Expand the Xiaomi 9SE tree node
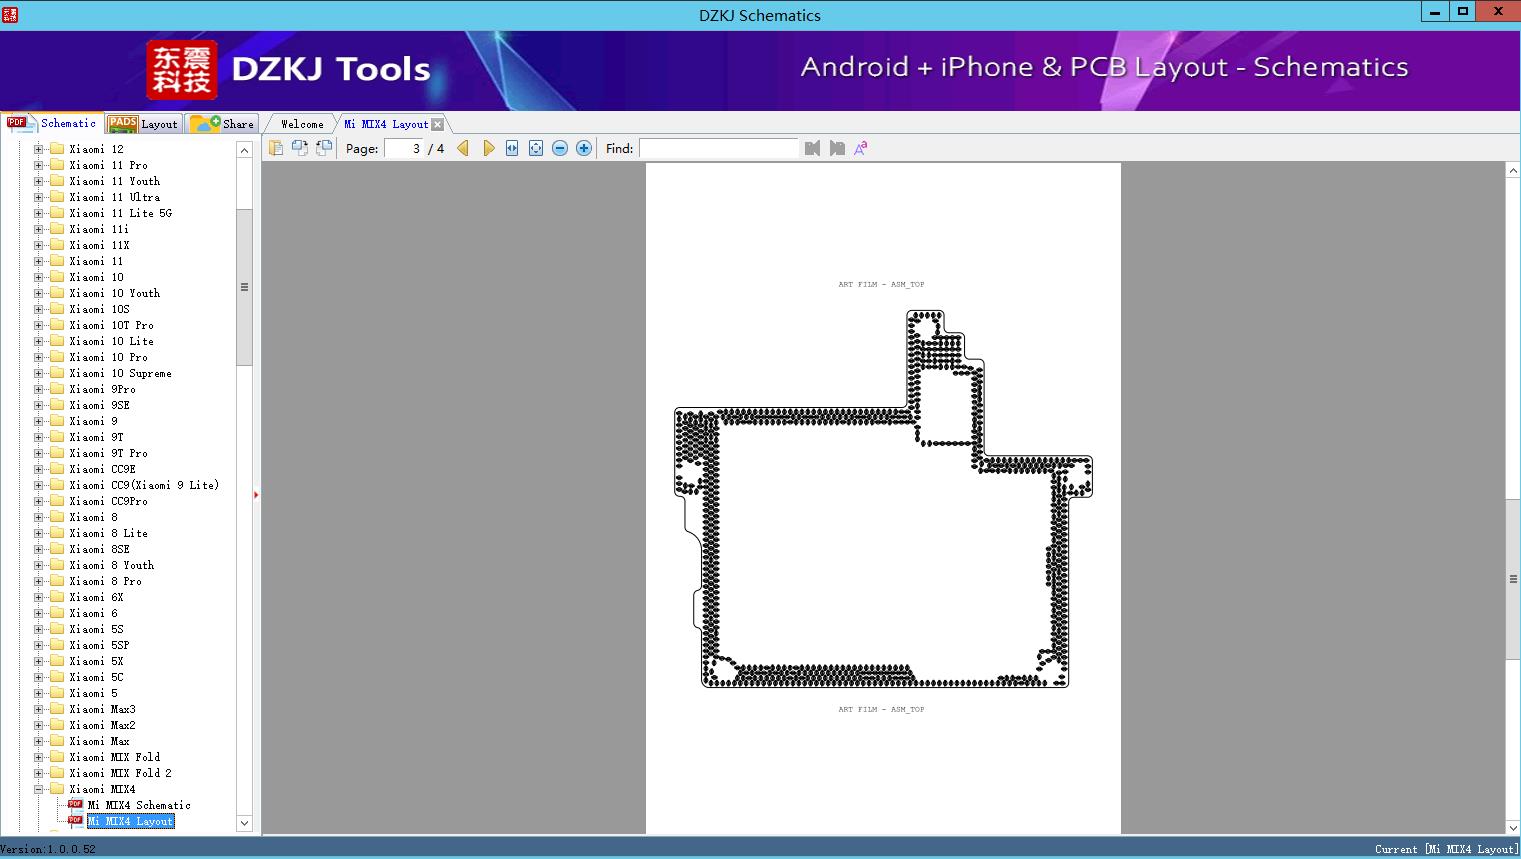The image size is (1521, 859). (38, 405)
